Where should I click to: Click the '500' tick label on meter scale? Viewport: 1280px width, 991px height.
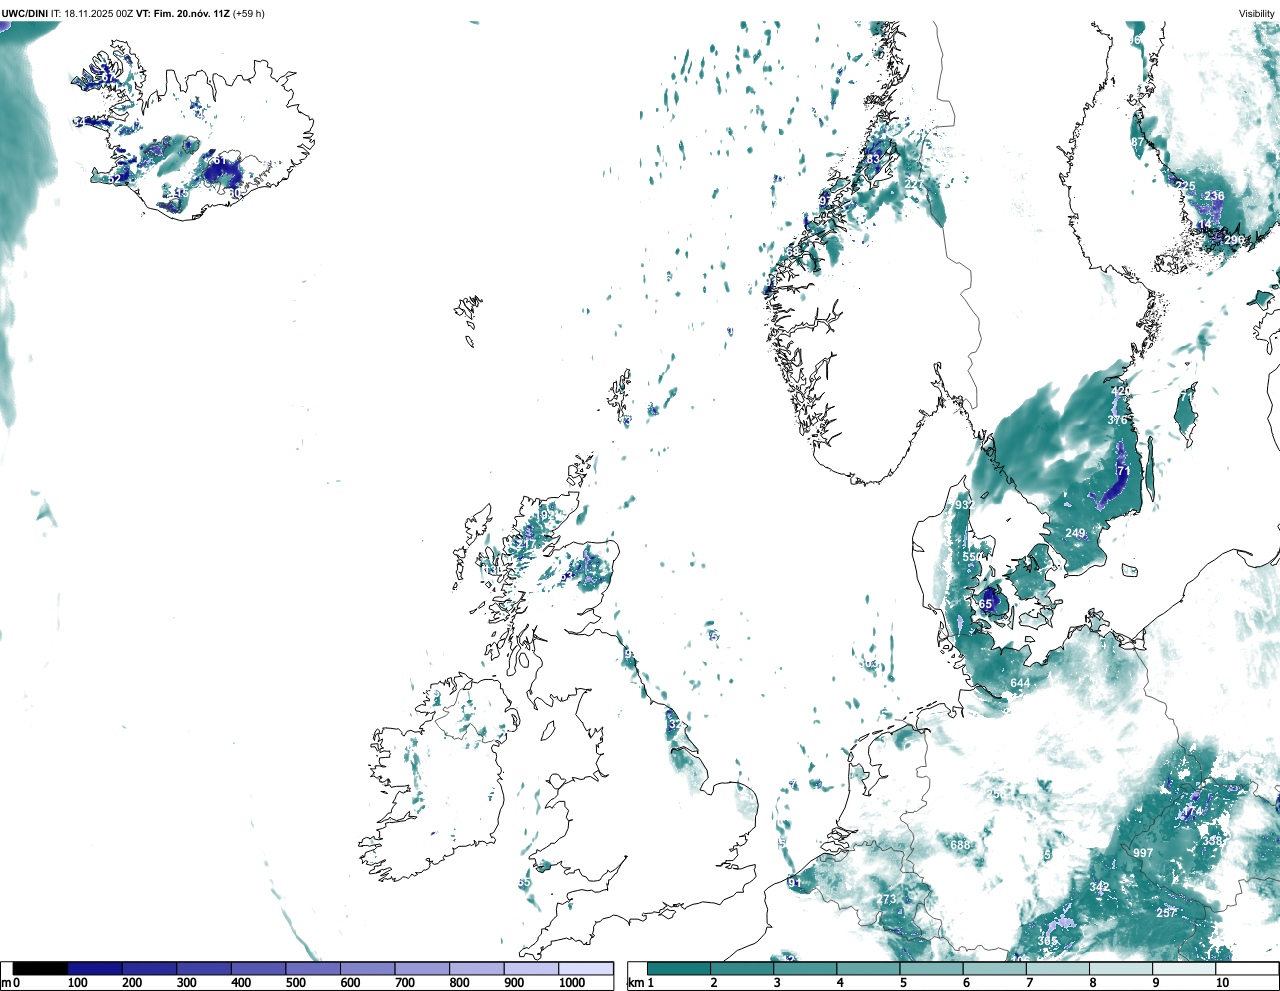[x=296, y=983]
